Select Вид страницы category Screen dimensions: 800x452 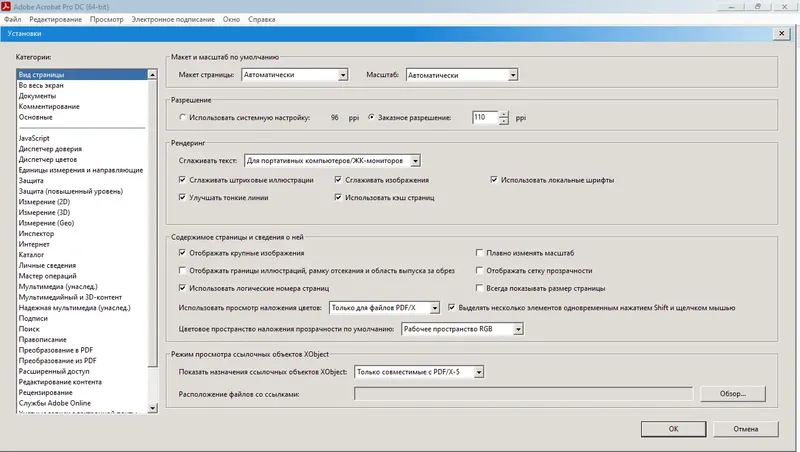(82, 74)
